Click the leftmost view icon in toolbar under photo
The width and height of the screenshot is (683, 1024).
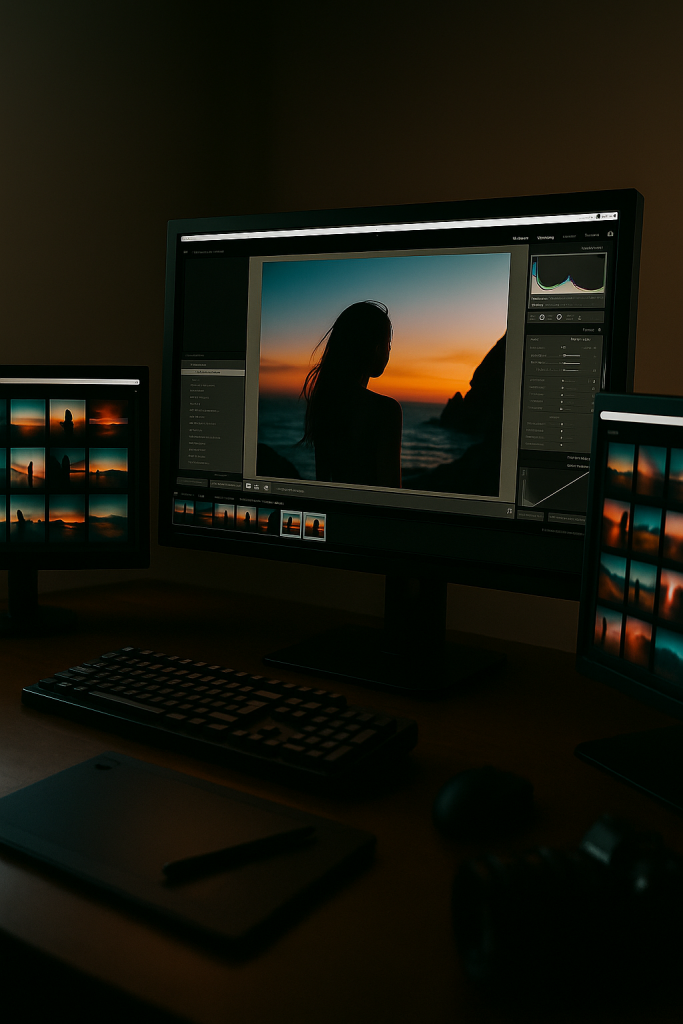248,486
